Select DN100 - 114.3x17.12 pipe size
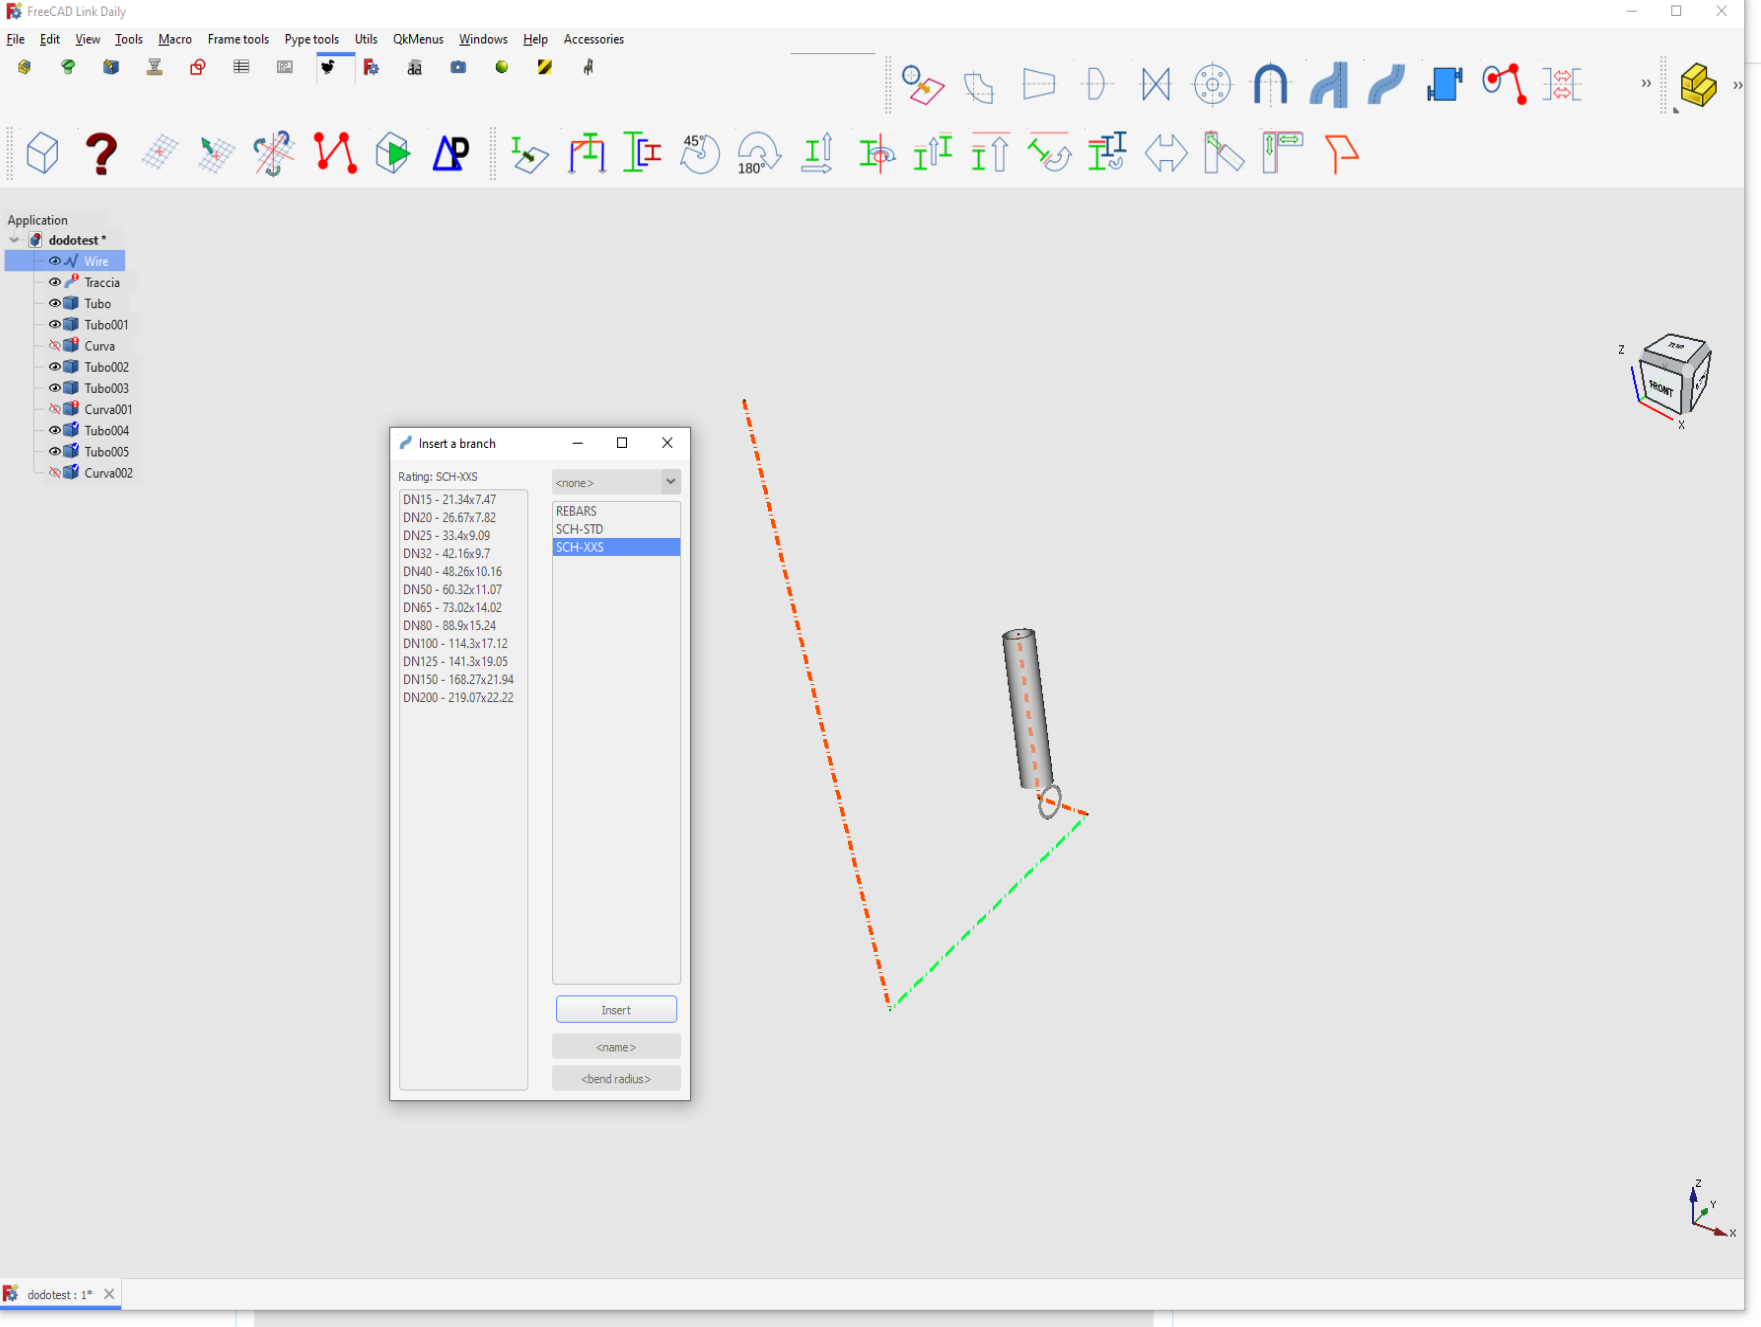Image resolution: width=1761 pixels, height=1327 pixels. tap(463, 643)
